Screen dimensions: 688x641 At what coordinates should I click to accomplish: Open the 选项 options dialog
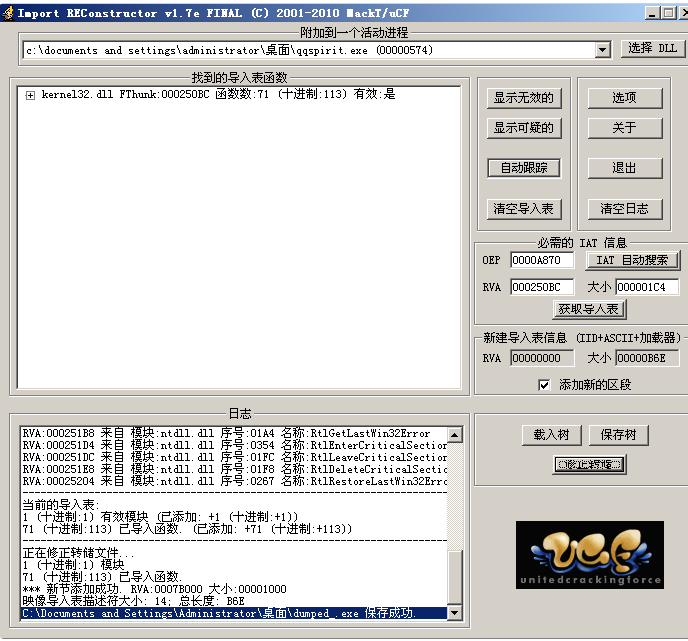pyautogui.click(x=625, y=98)
